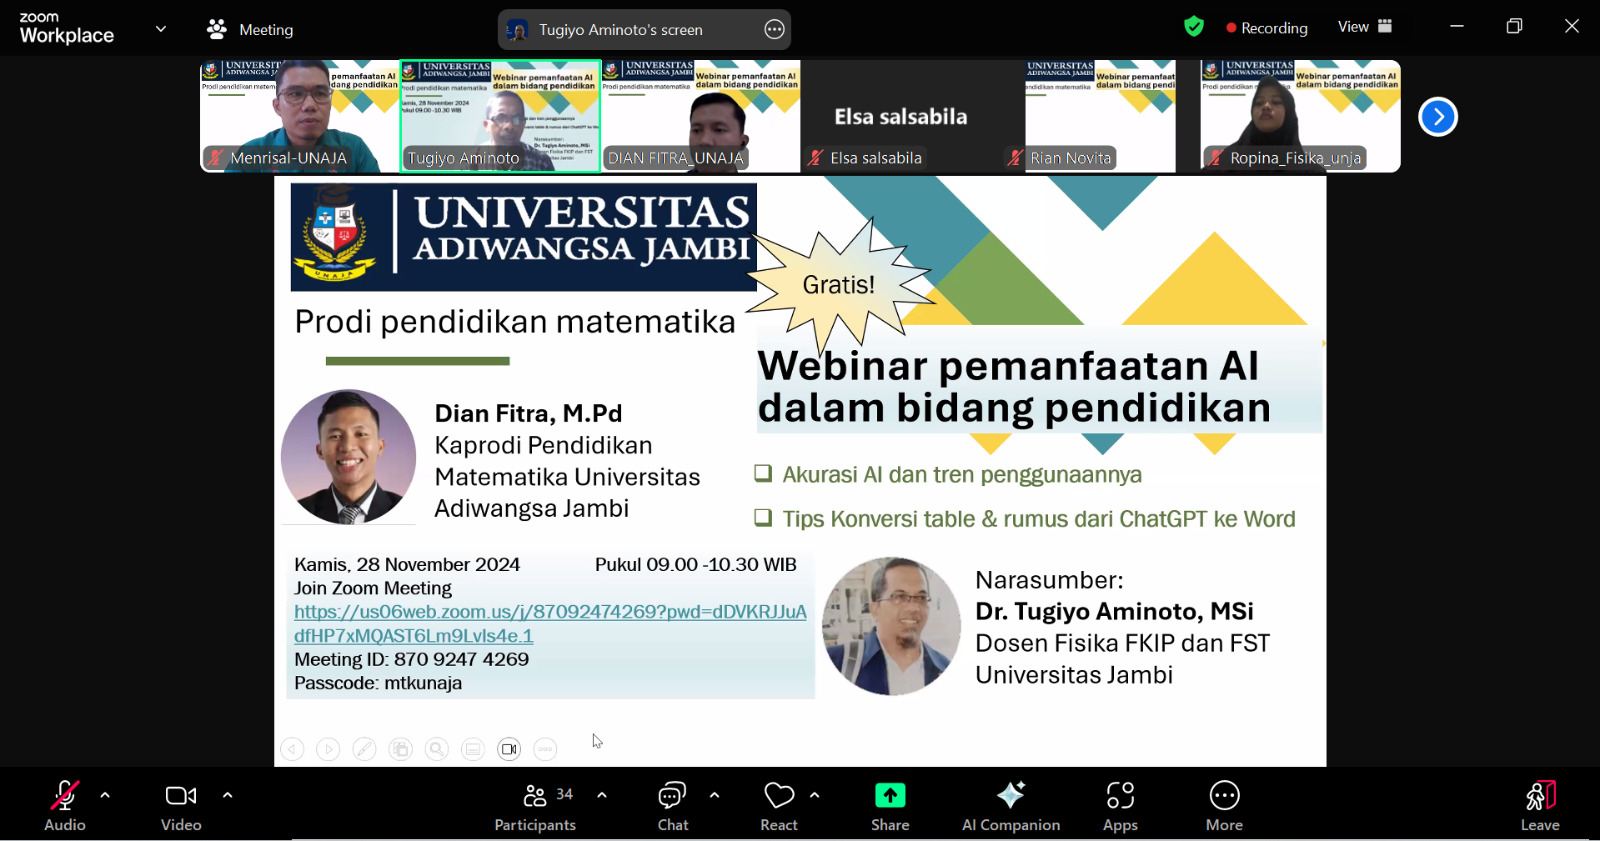
Task: Open the Apps button
Action: coord(1120,806)
